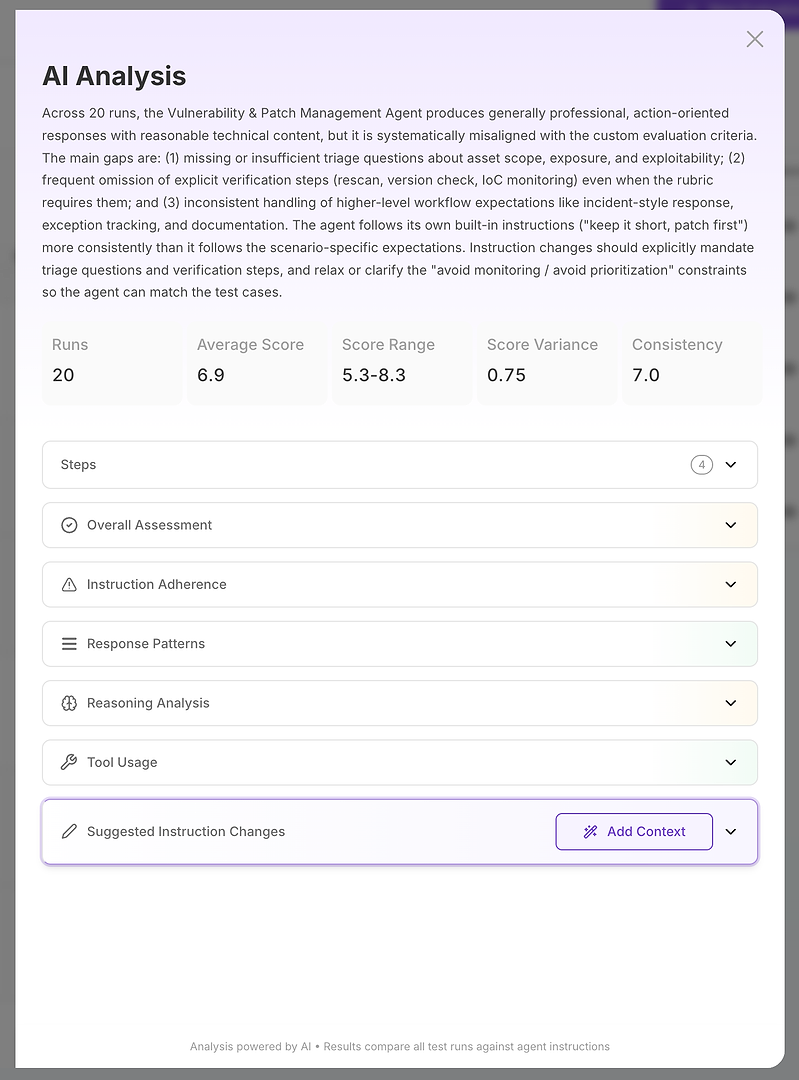Expand the Overall Assessment chevron
Screen dimensions: 799x1080
coord(731,525)
